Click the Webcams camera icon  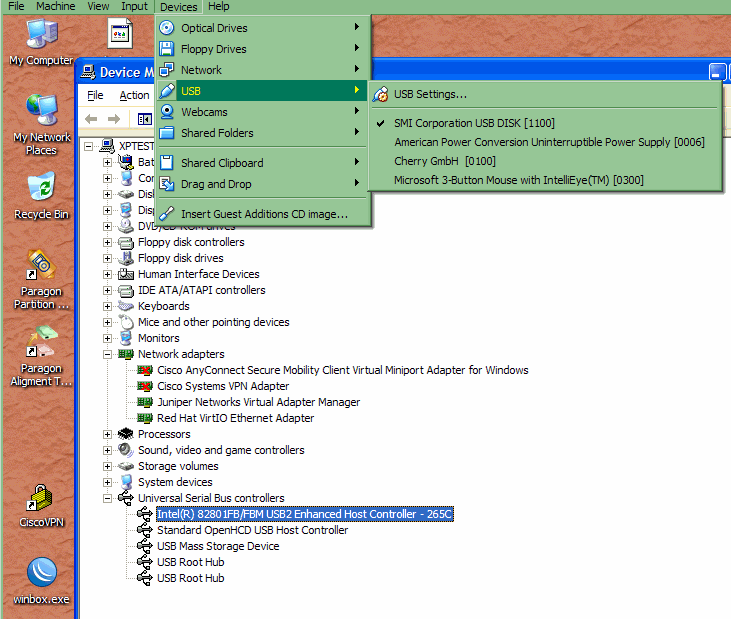[167, 112]
